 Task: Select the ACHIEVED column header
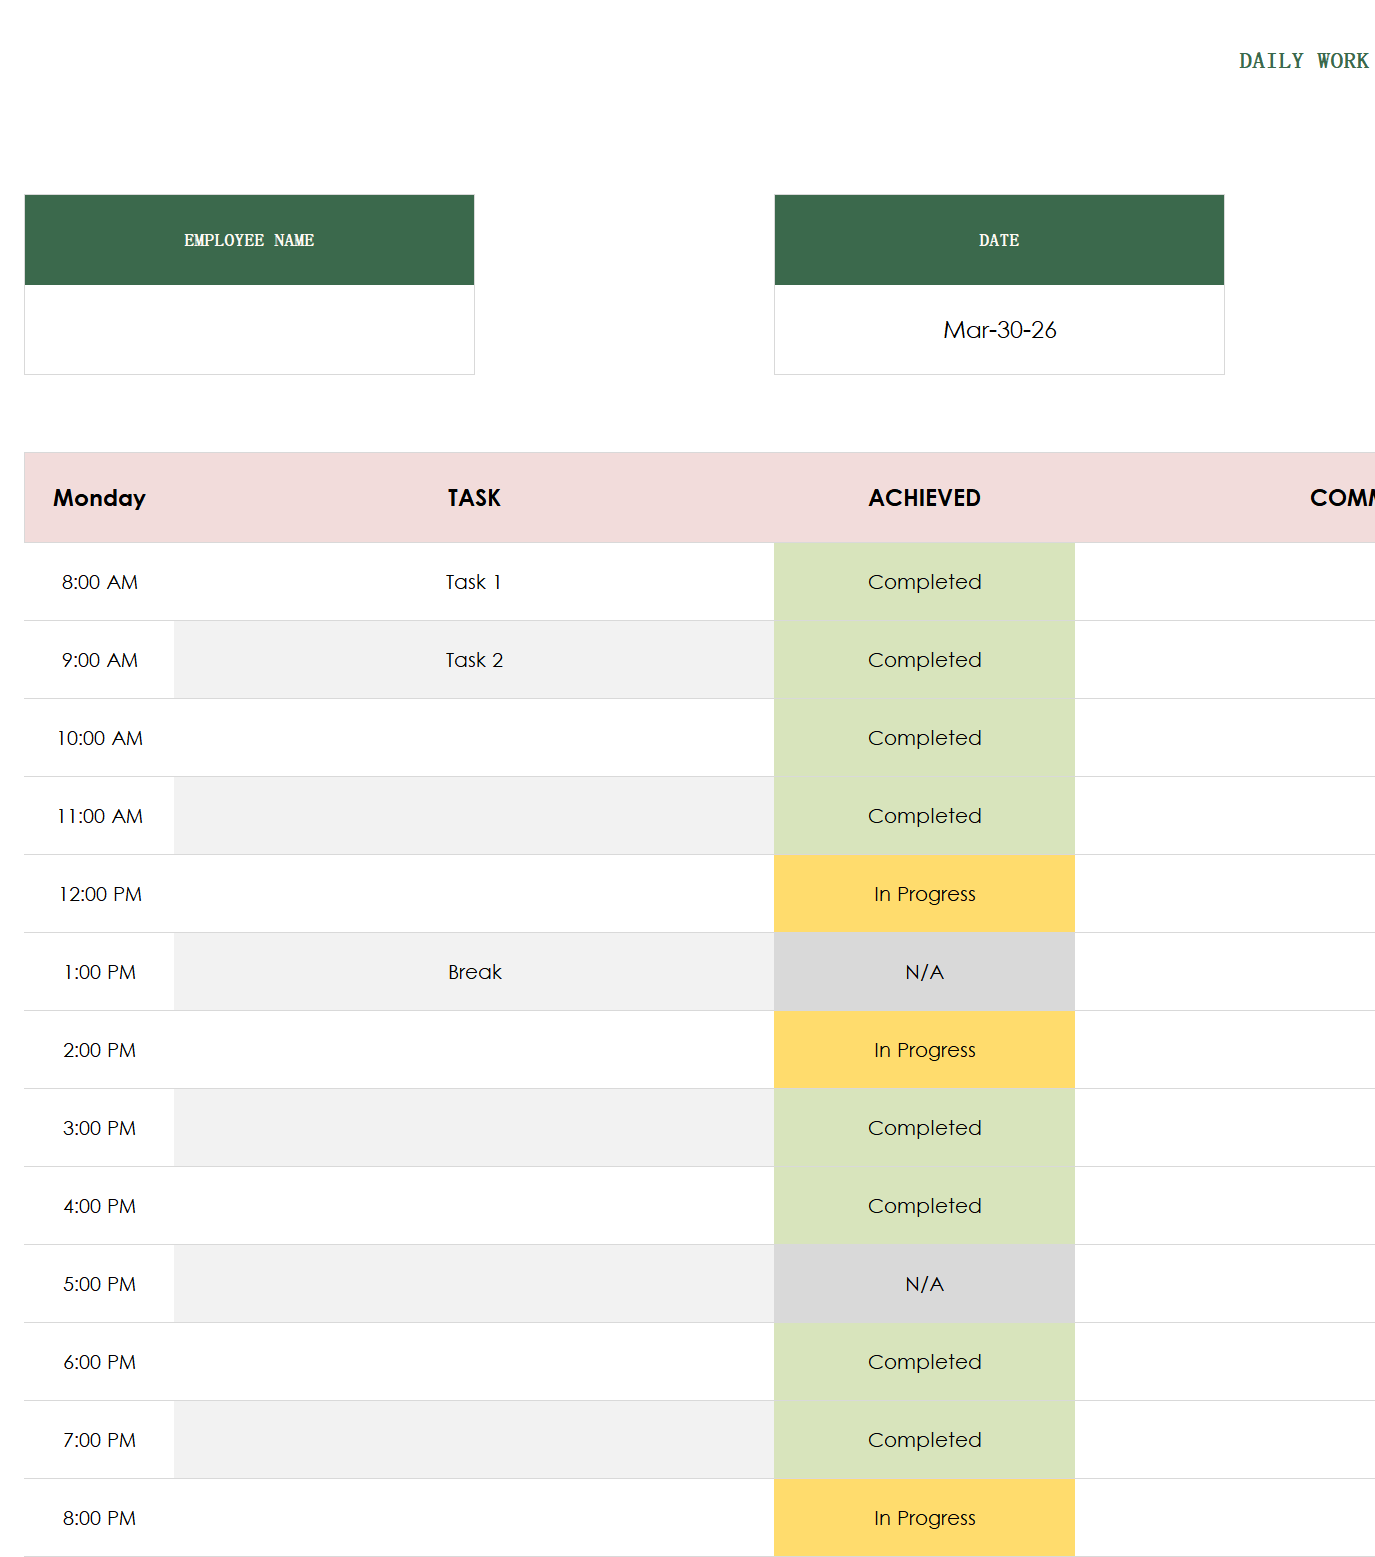(x=924, y=498)
